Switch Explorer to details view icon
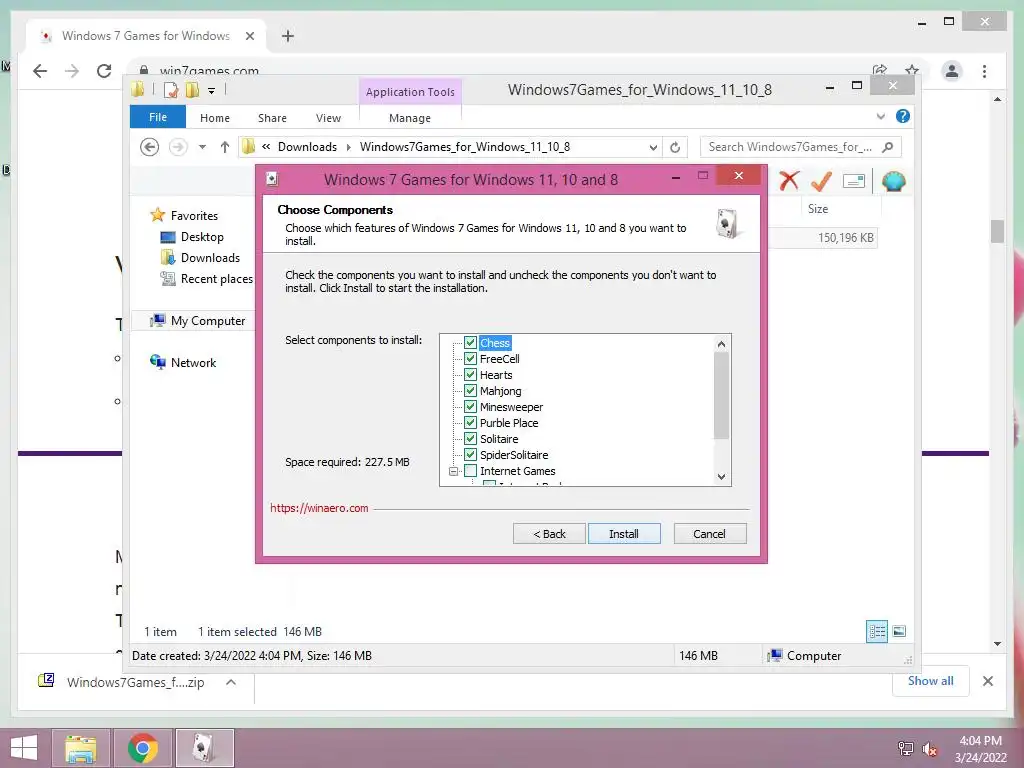The width and height of the screenshot is (1024, 768). (877, 632)
